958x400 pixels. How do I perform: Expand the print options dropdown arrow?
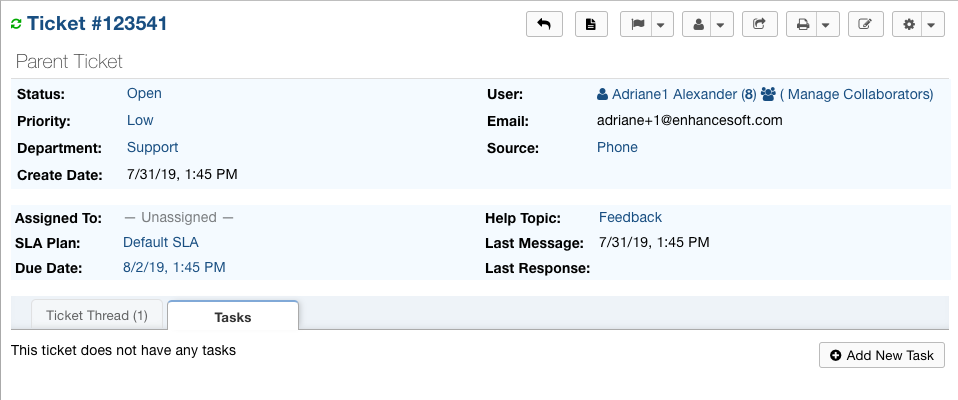click(826, 24)
